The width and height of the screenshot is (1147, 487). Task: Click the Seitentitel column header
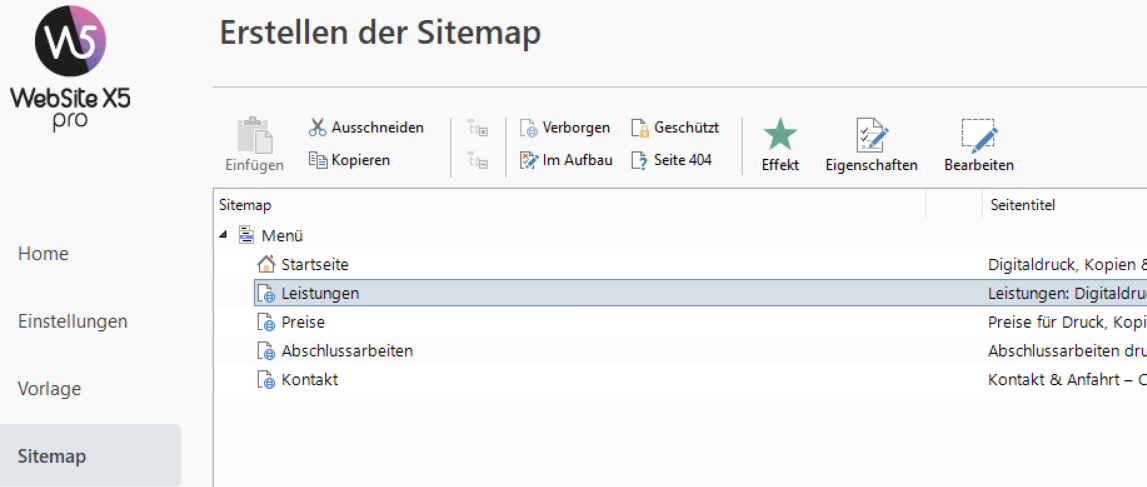1022,205
